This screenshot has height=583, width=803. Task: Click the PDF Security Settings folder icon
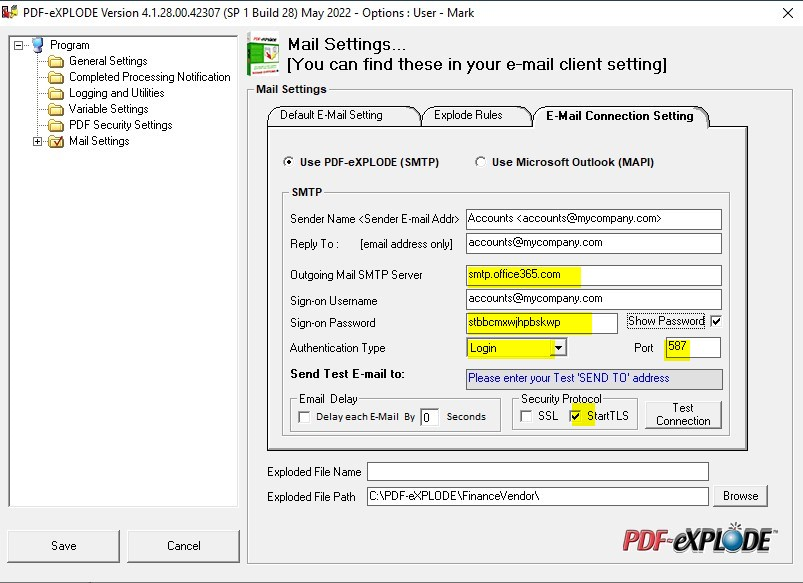click(56, 125)
